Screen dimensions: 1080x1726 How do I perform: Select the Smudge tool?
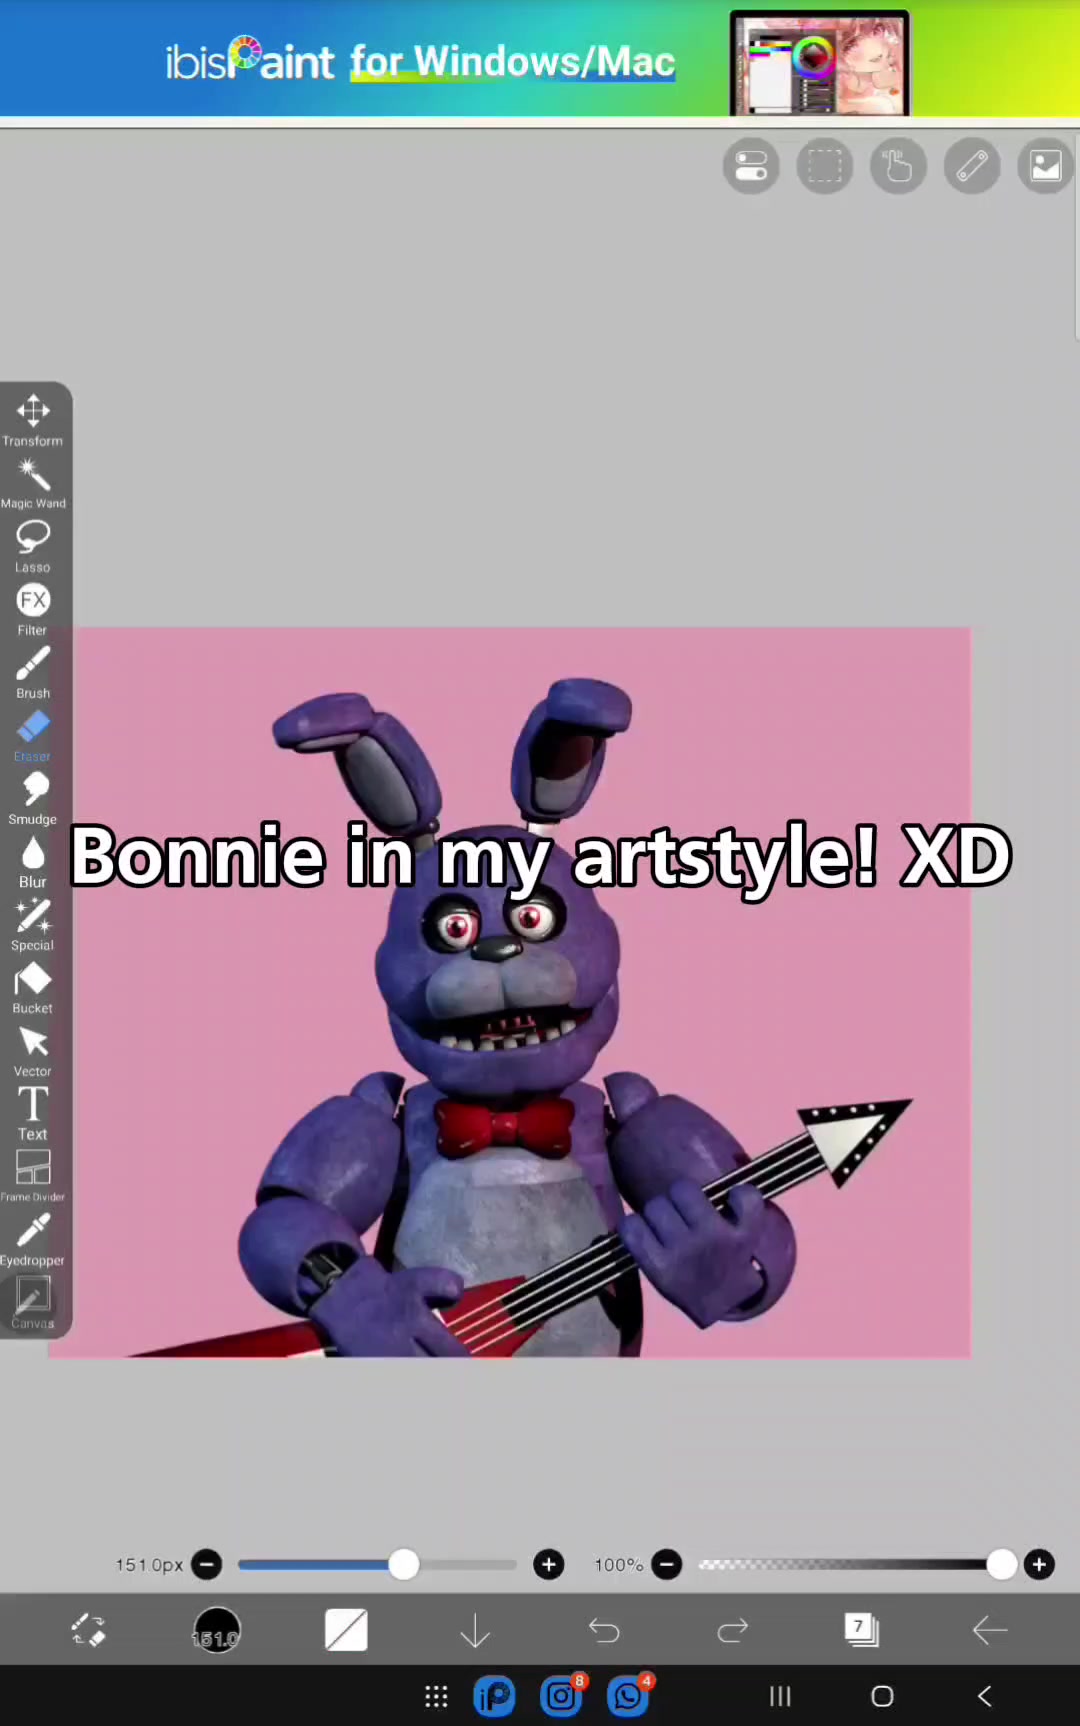pyautogui.click(x=33, y=798)
